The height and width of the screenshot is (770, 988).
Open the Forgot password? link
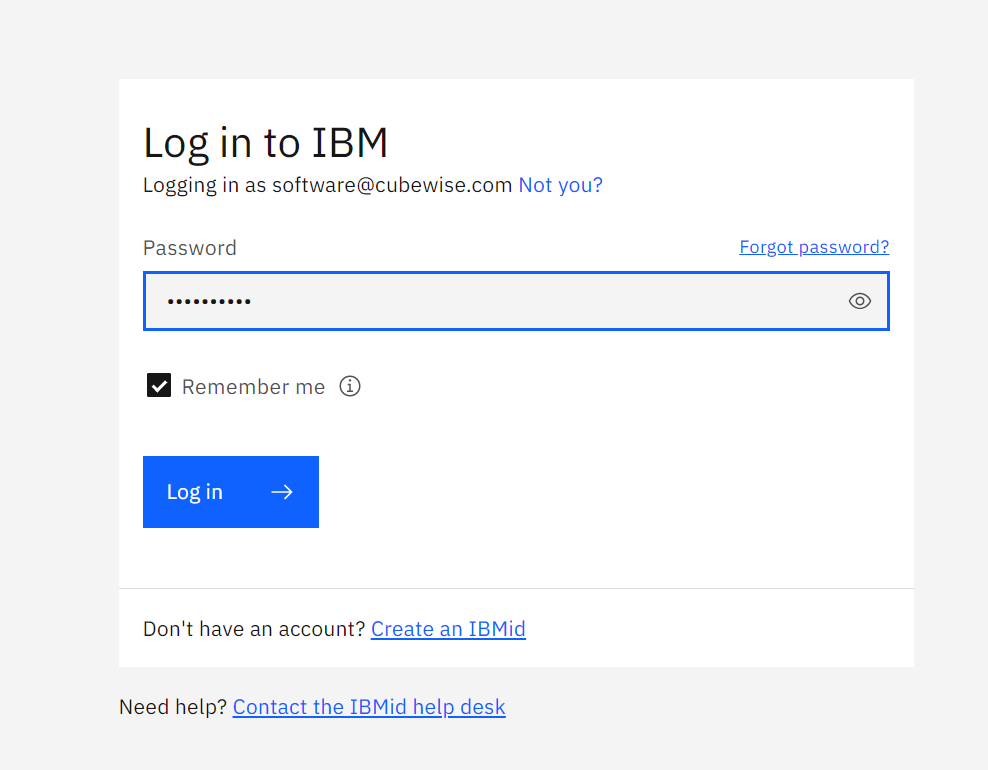814,247
